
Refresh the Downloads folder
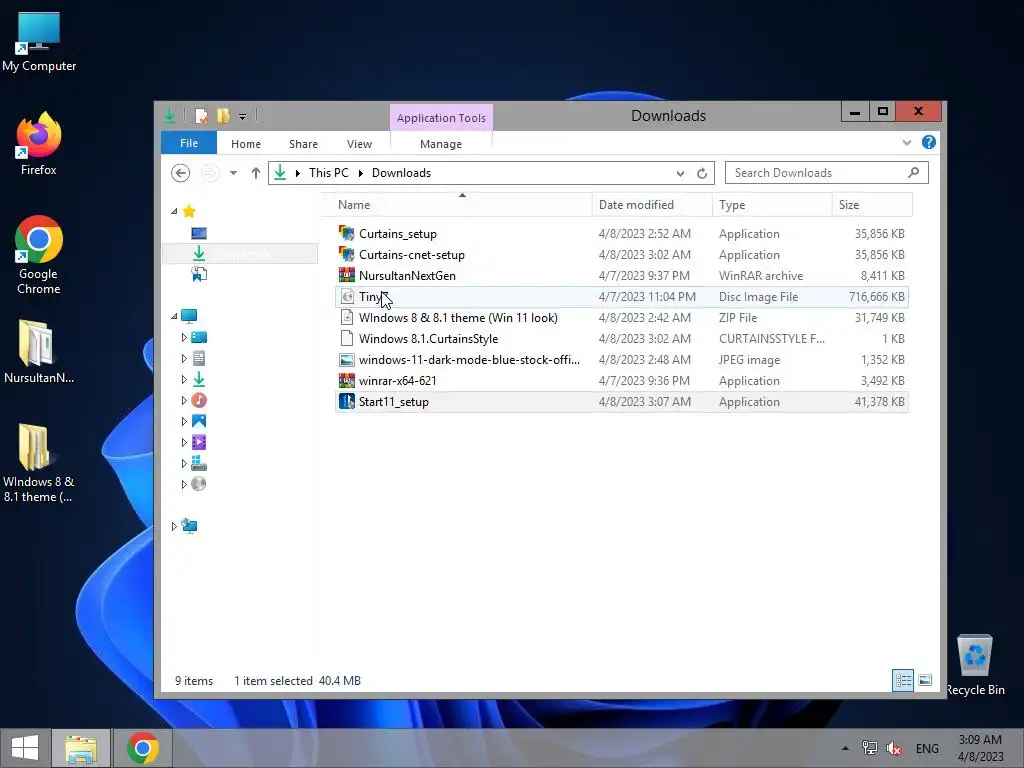pyautogui.click(x=702, y=173)
